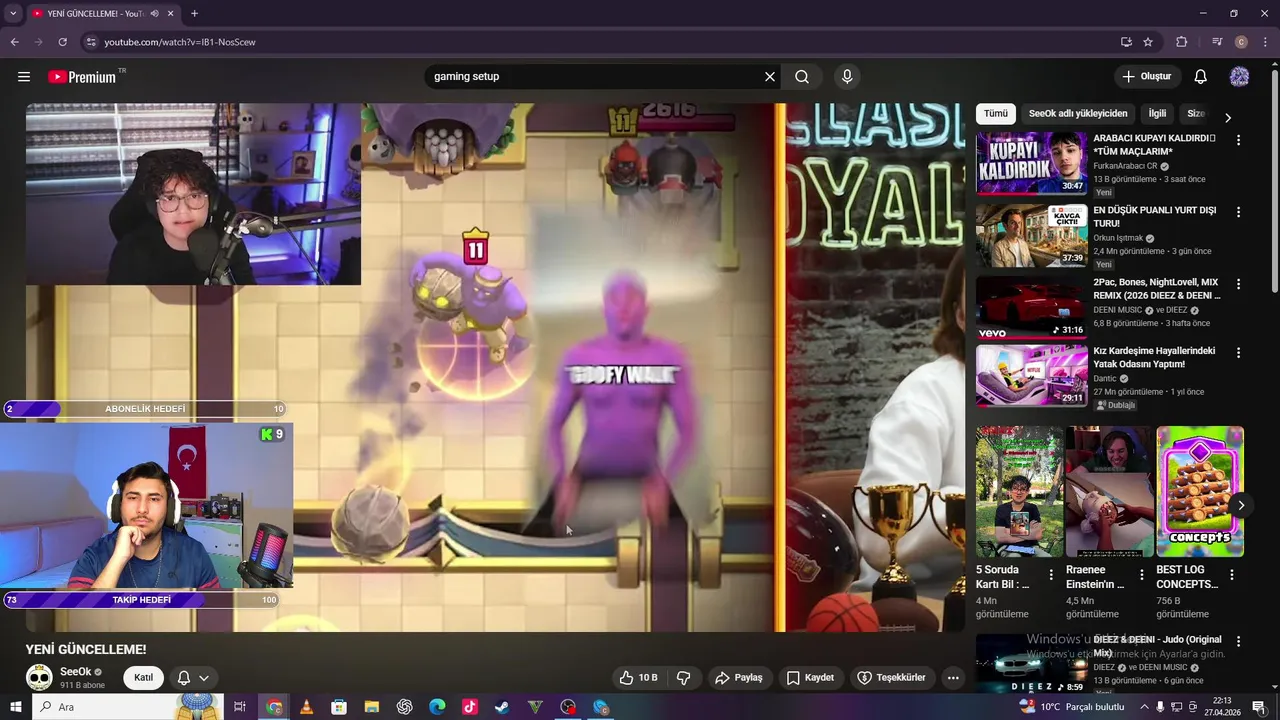
Task: Pause the video by clicking the player
Action: pyautogui.click(x=496, y=367)
